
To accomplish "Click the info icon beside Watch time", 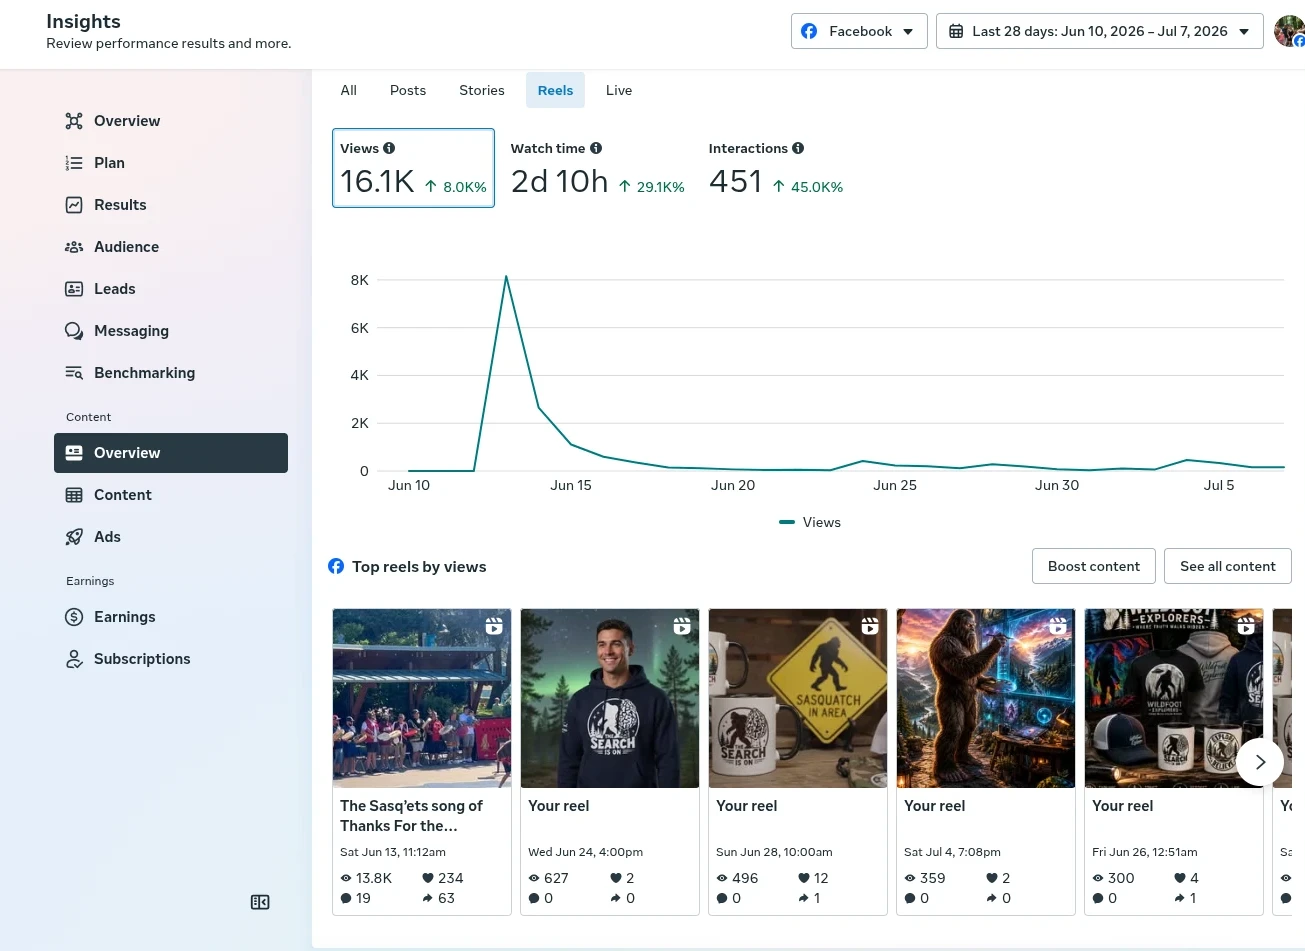I will 596,148.
